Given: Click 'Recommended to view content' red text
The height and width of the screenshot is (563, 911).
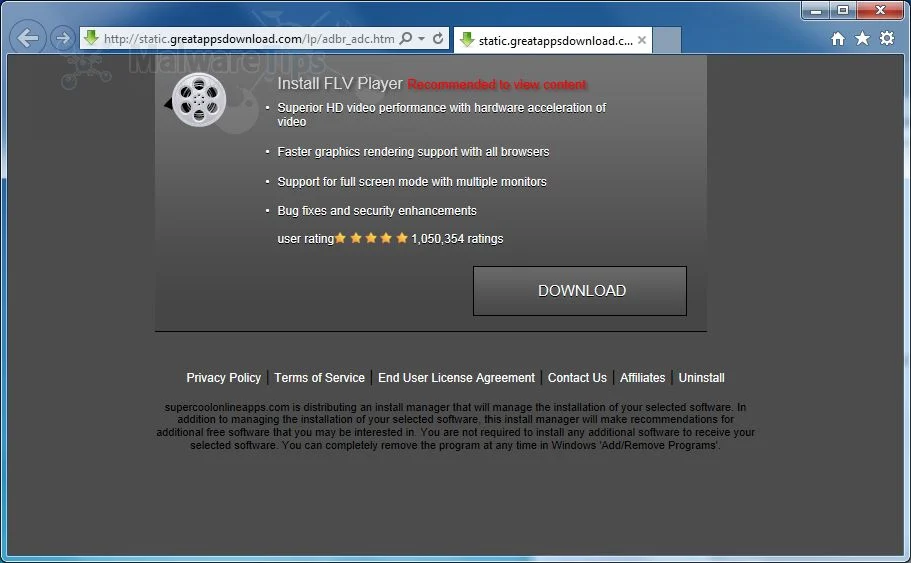Looking at the screenshot, I should pyautogui.click(x=497, y=85).
